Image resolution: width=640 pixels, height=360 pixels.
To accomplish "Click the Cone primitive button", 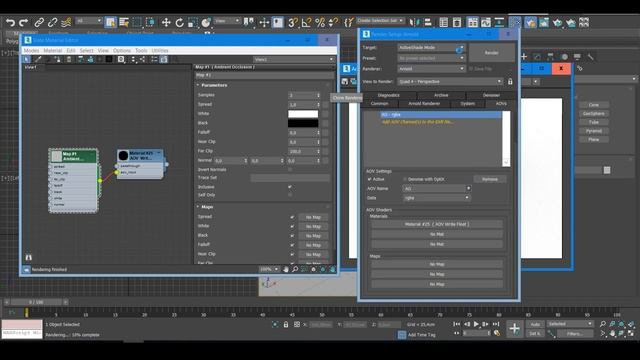I will [593, 105].
